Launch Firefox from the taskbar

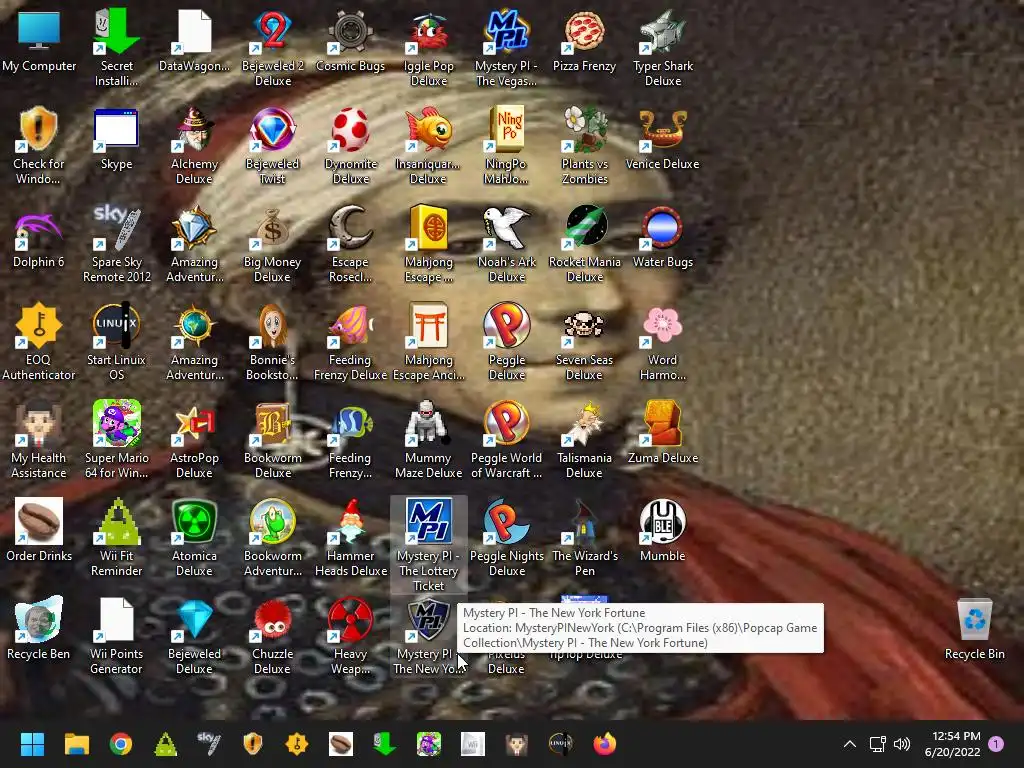tap(605, 744)
